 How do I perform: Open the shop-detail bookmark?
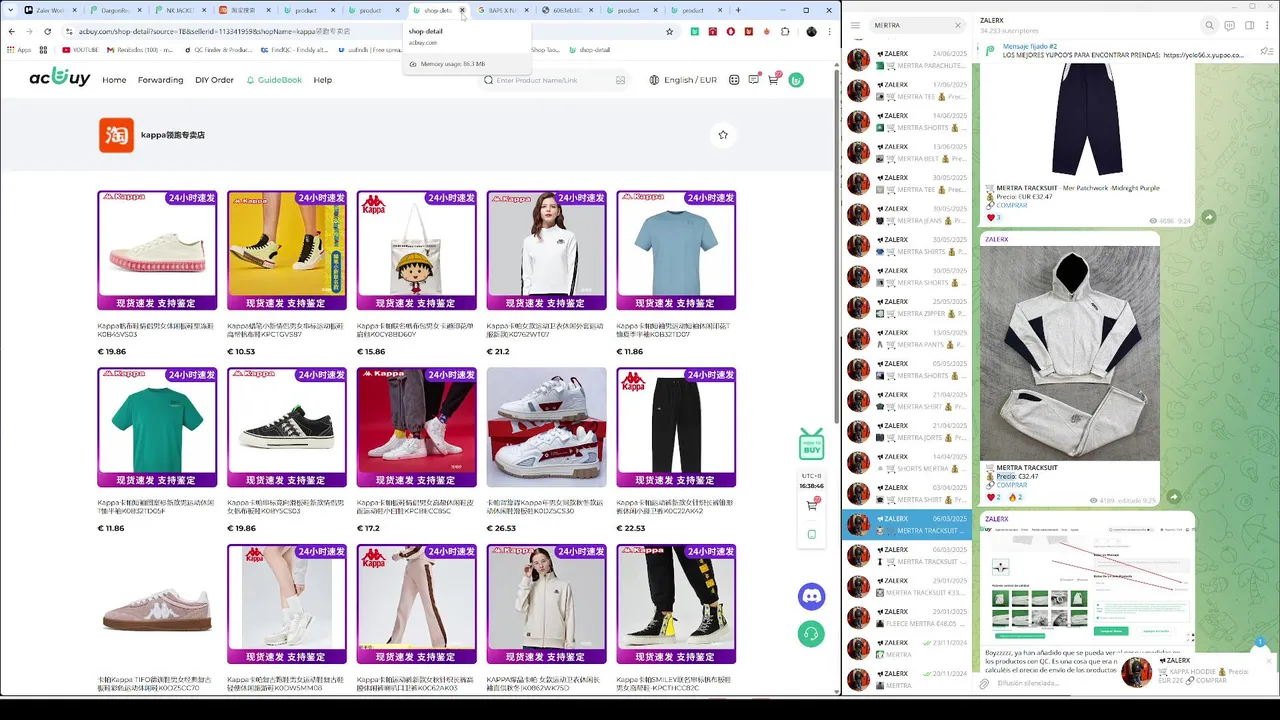click(x=588, y=49)
